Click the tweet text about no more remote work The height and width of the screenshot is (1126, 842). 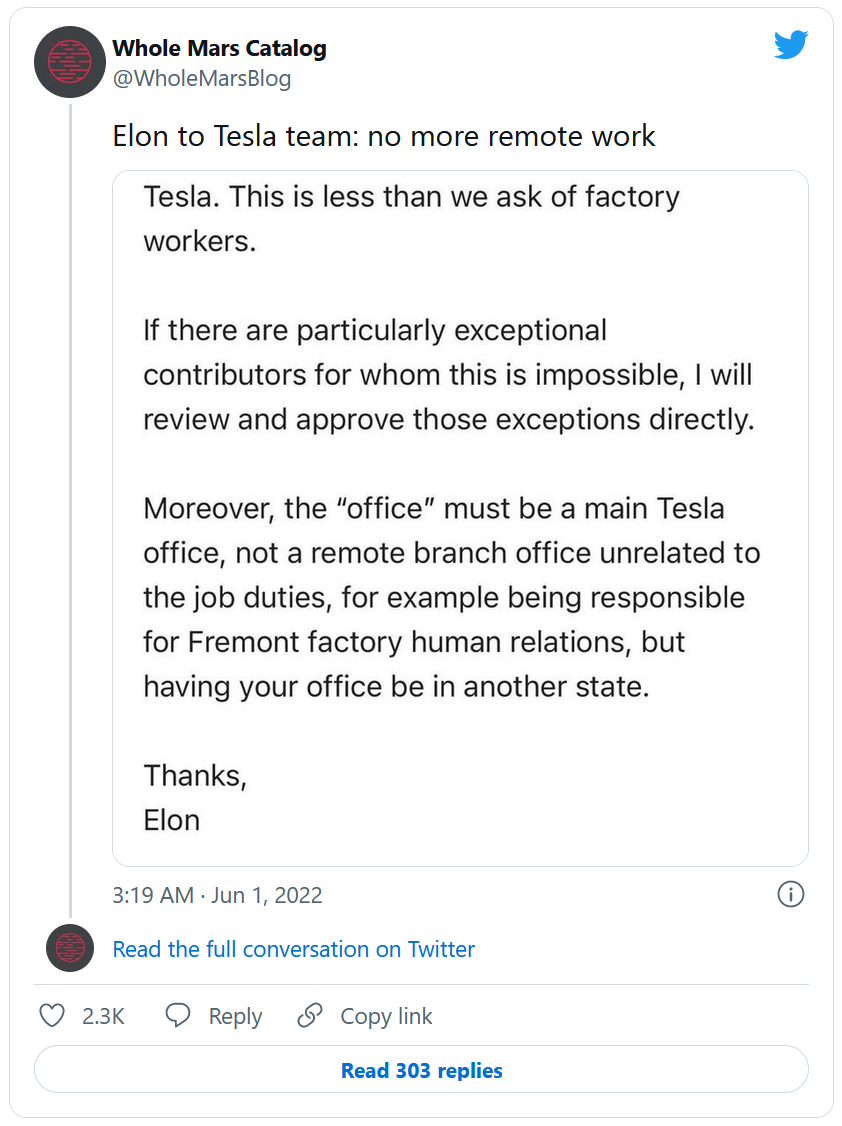tap(384, 136)
